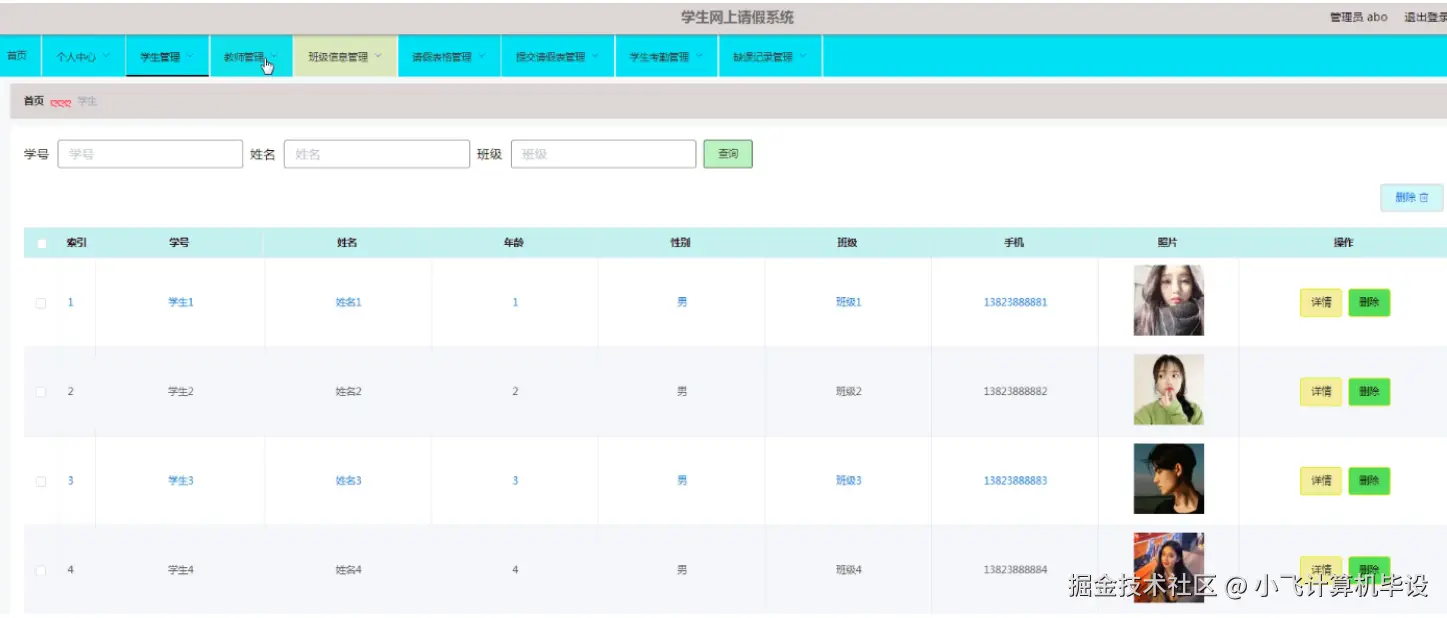Open the photo thumbnail of 学生2
This screenshot has height=618, width=1447.
[x=1168, y=390]
